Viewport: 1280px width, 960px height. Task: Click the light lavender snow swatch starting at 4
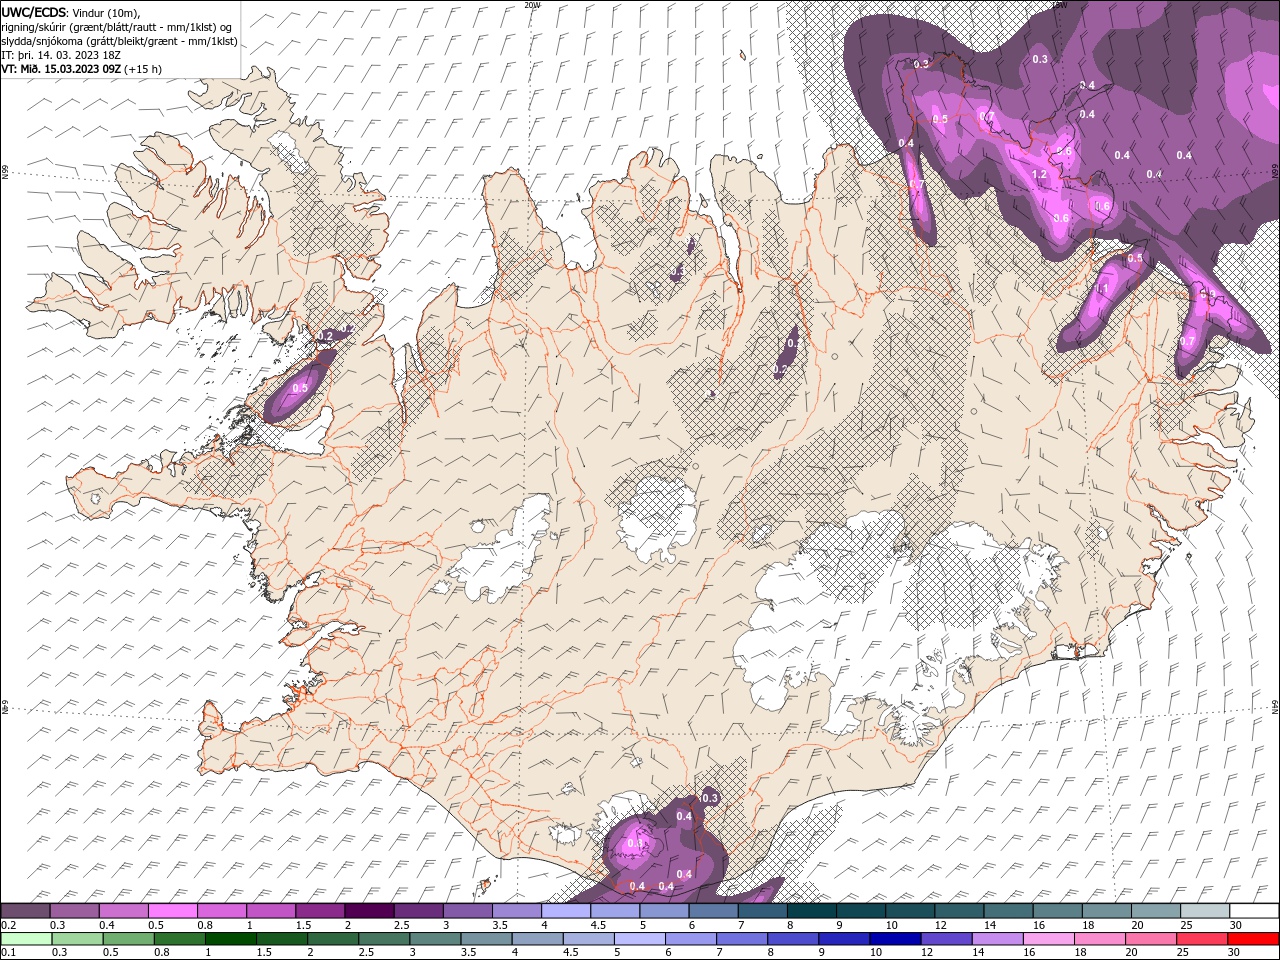point(566,911)
